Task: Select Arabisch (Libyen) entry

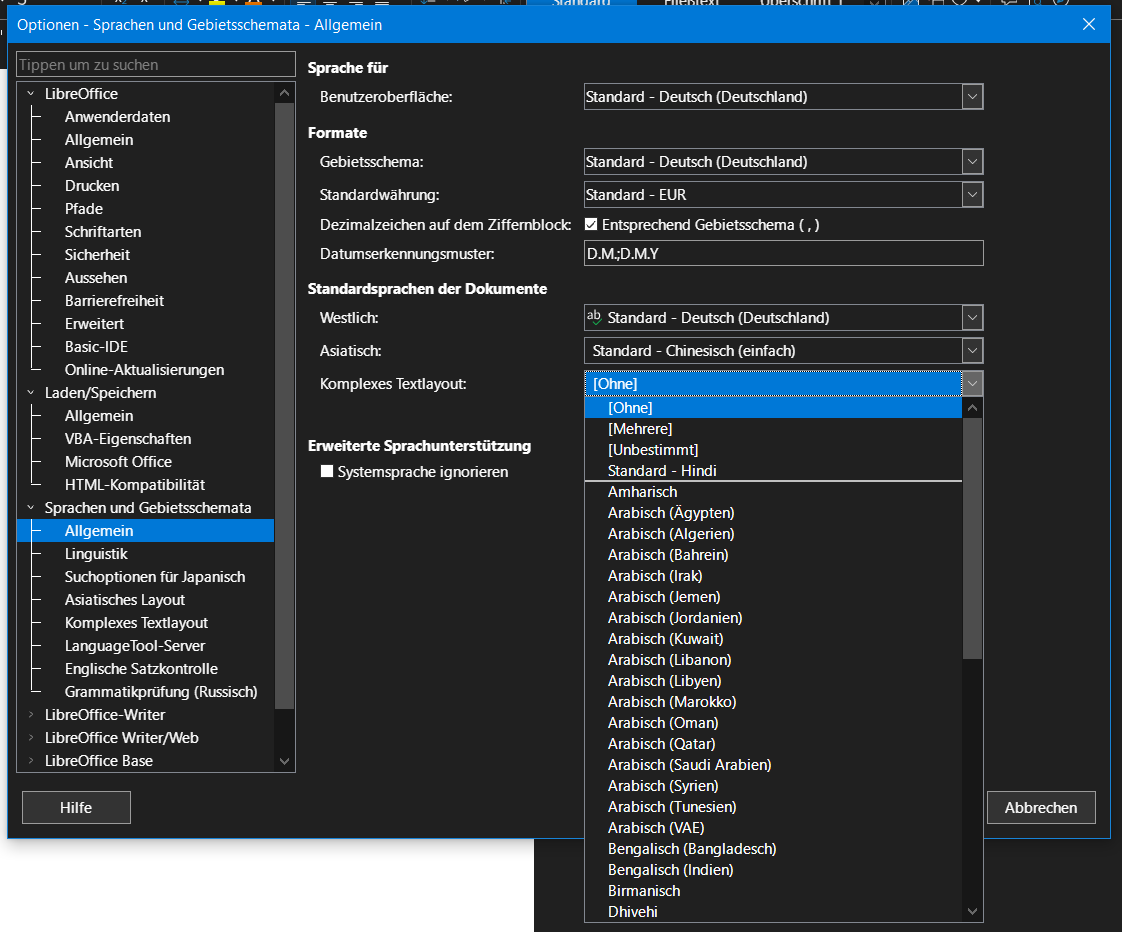Action: tap(774, 681)
